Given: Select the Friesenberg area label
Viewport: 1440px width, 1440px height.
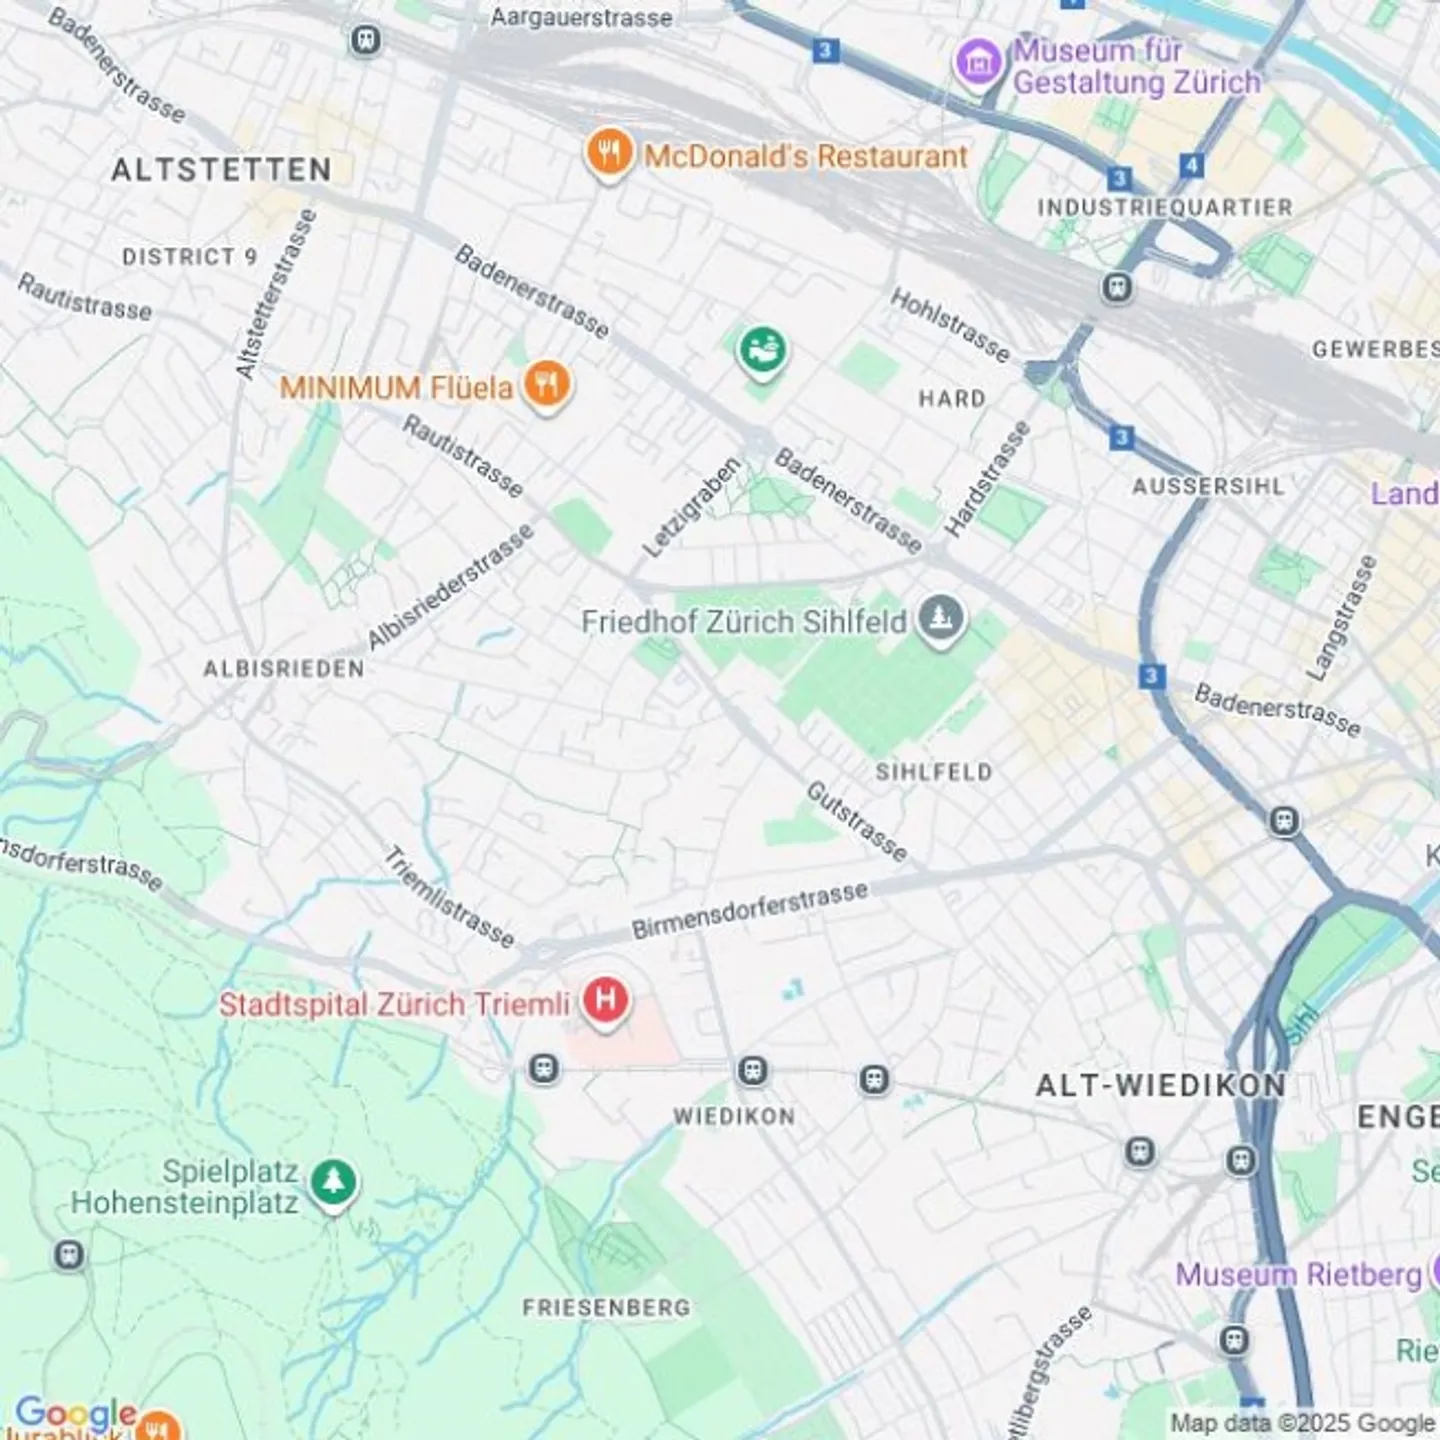Looking at the screenshot, I should pos(607,1307).
